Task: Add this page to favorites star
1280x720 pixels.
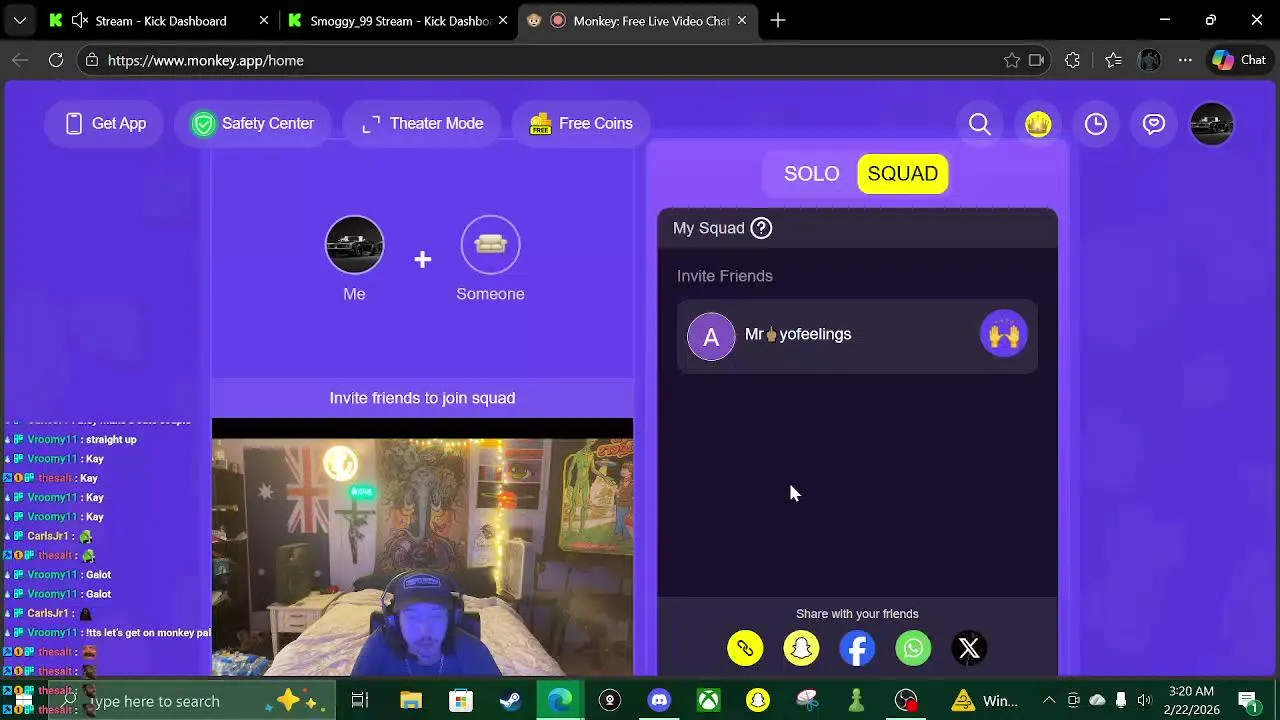Action: click(x=1012, y=61)
